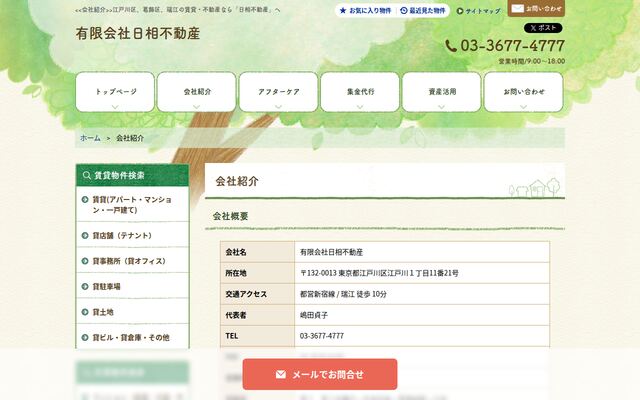Open the 集金代行 navigation tab
Screen dimensions: 640x400
pyautogui.click(x=360, y=92)
